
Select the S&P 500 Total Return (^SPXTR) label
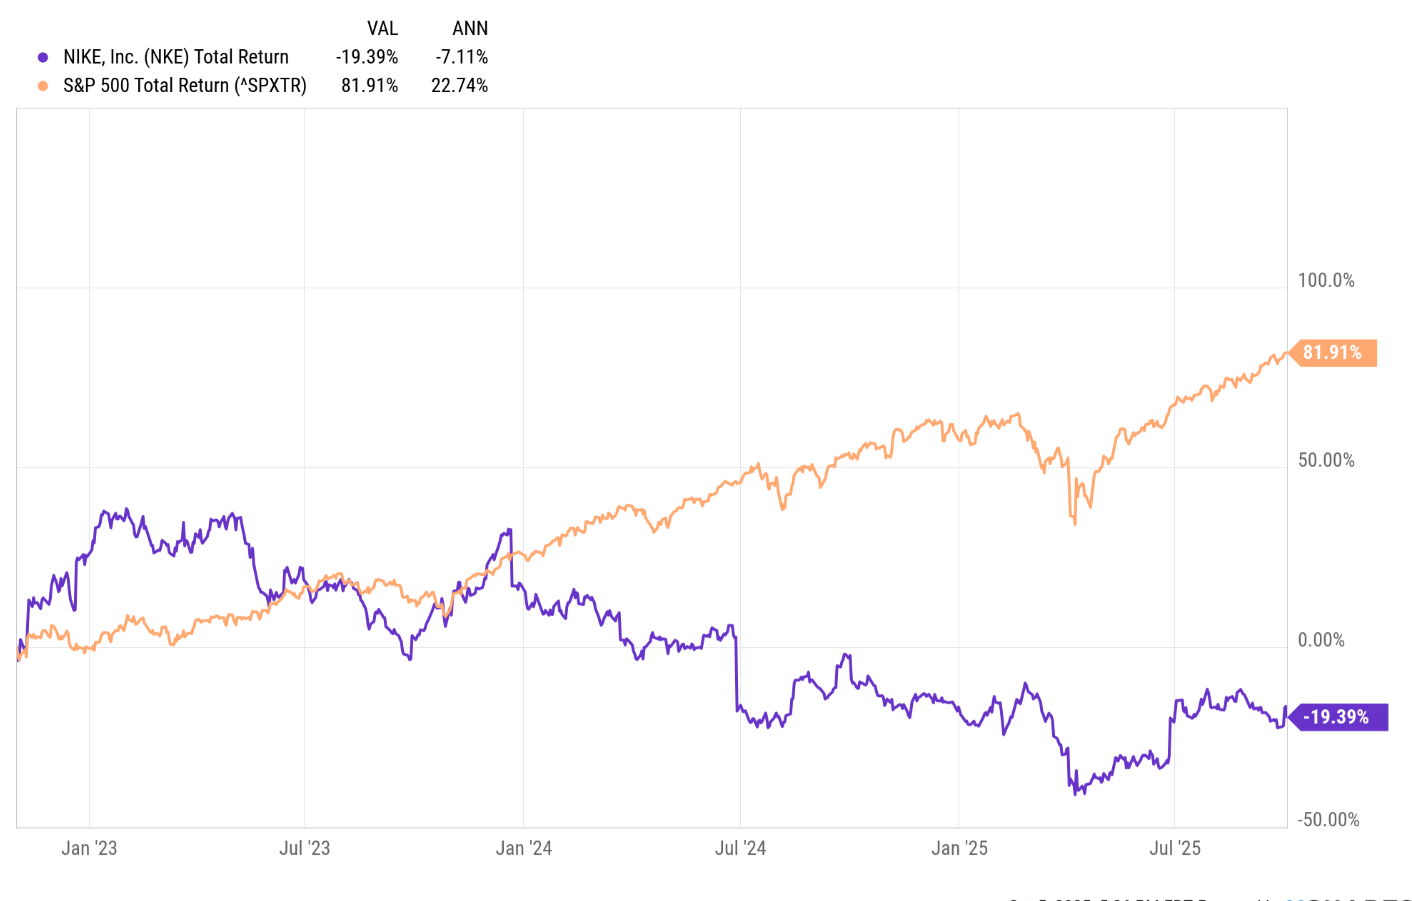(185, 86)
